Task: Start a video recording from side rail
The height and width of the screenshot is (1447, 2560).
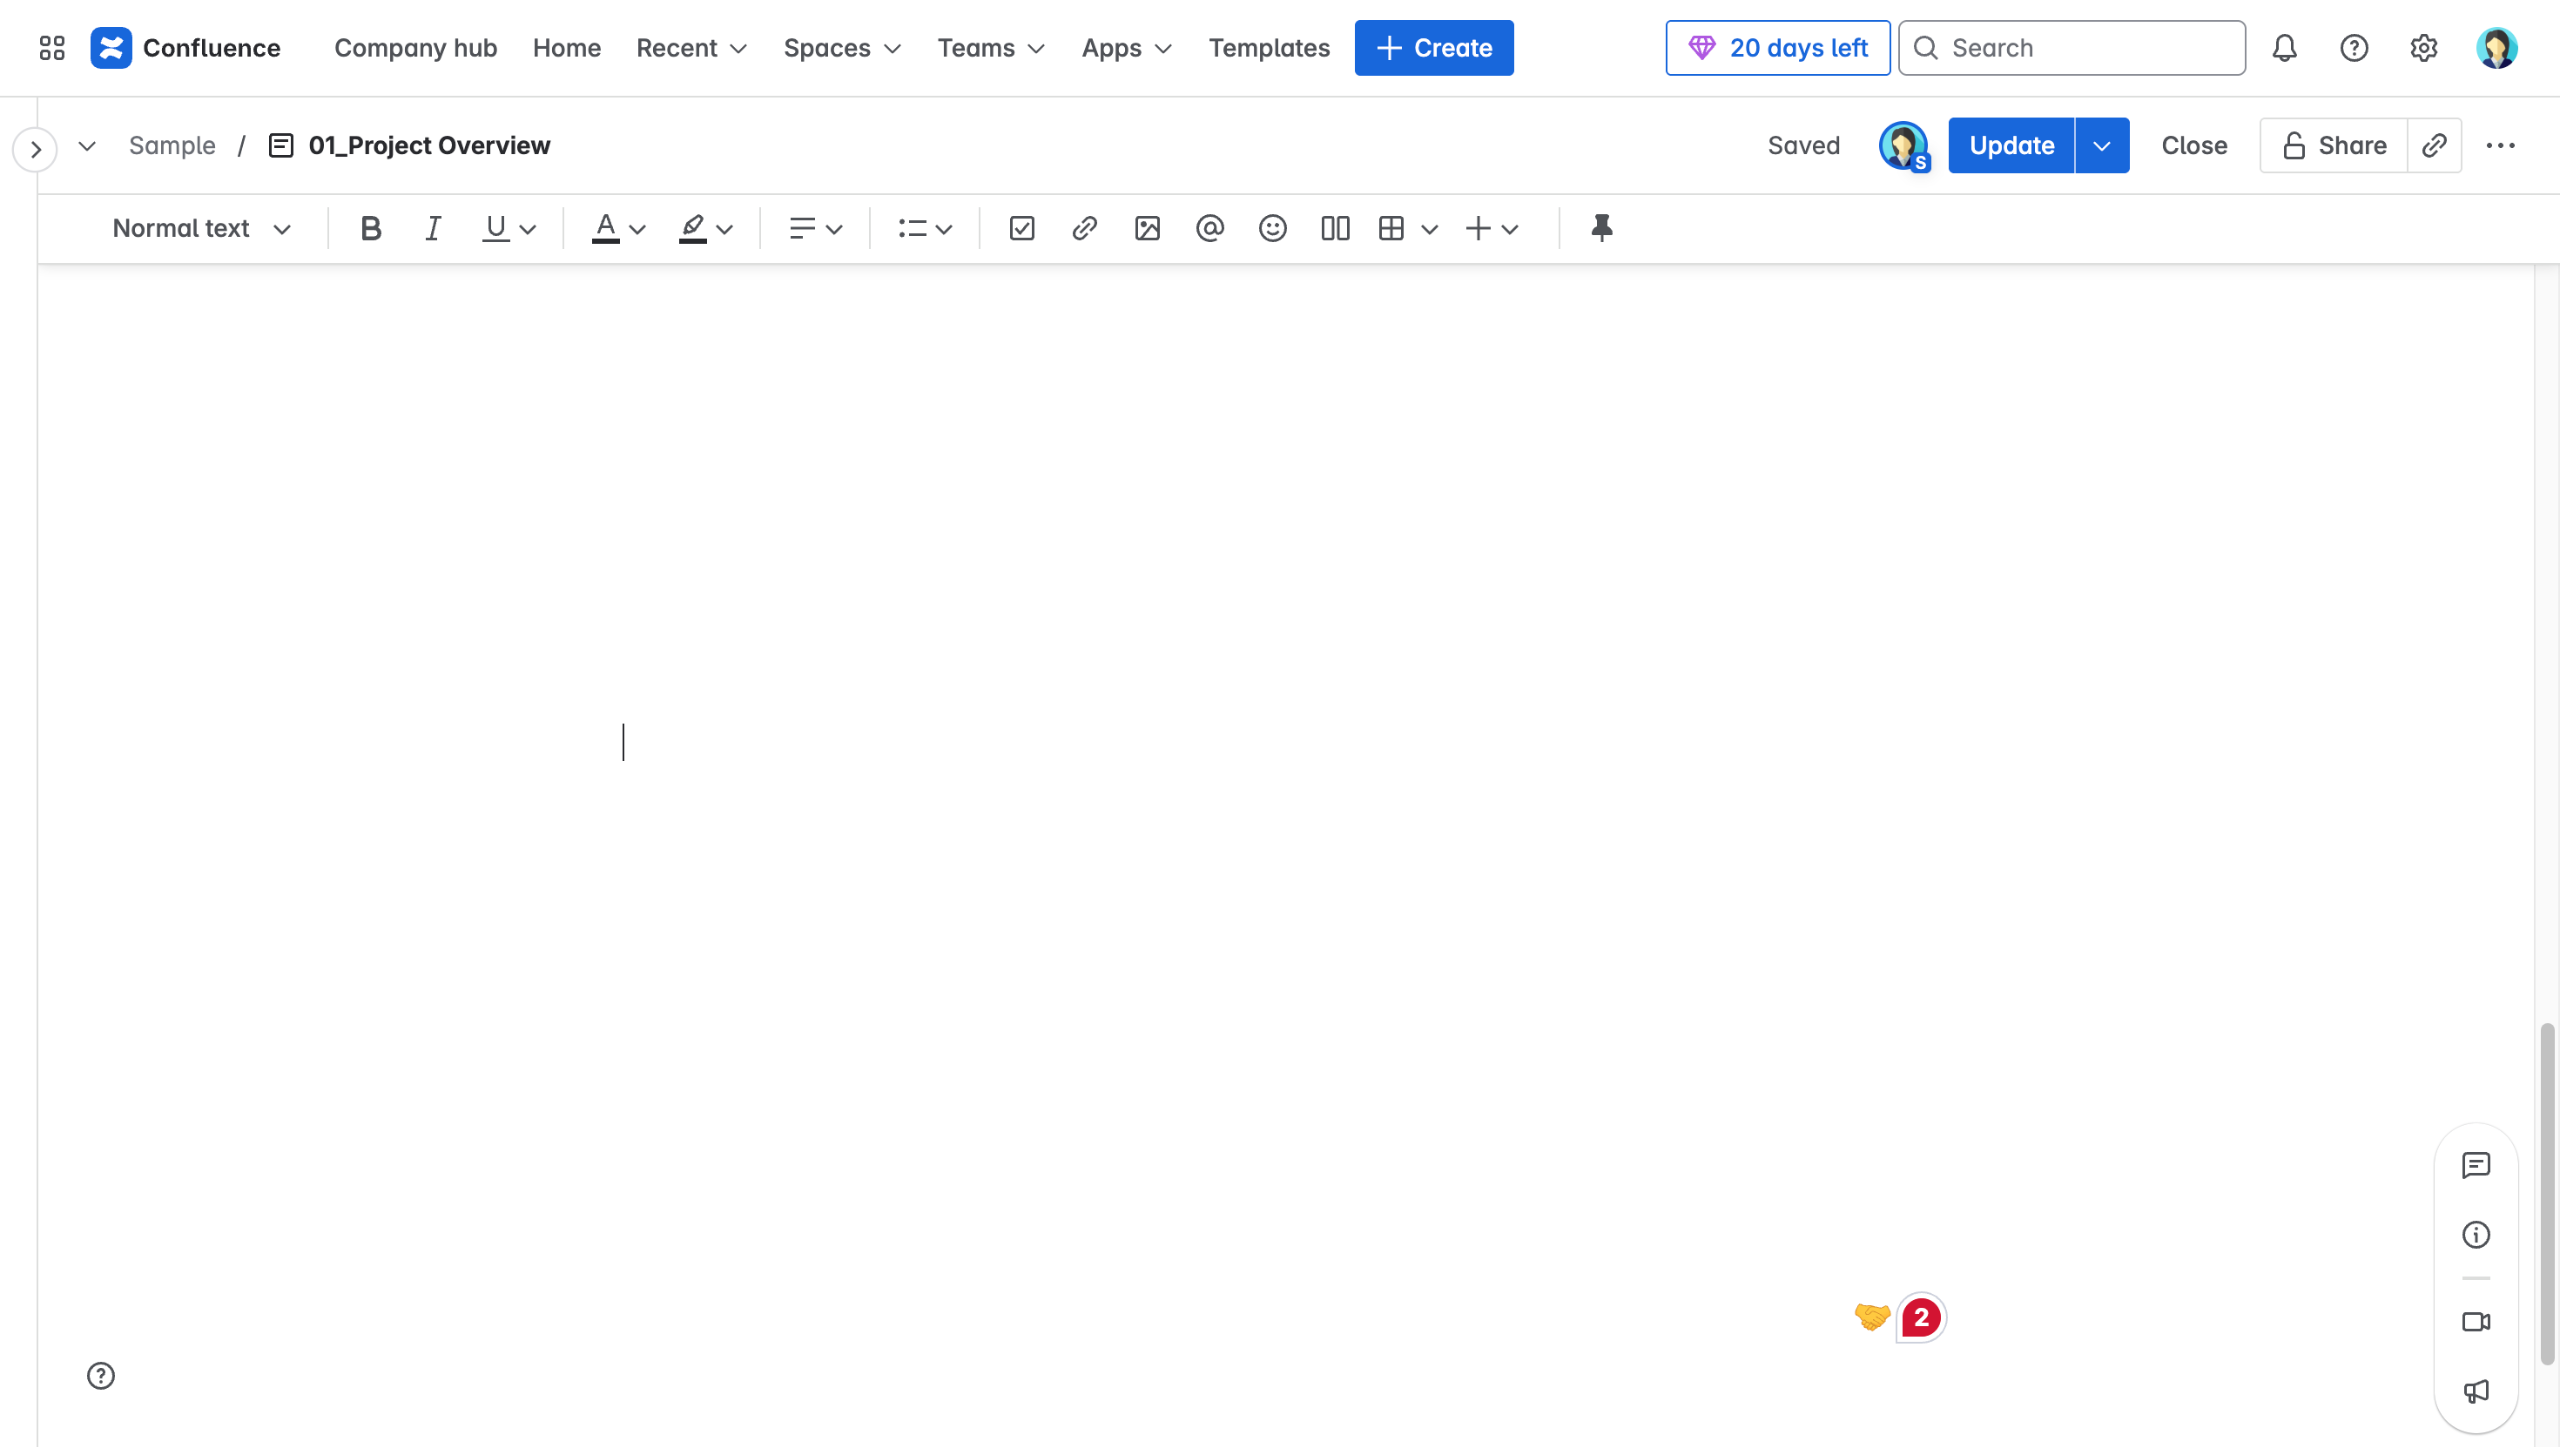Action: tap(2476, 1322)
